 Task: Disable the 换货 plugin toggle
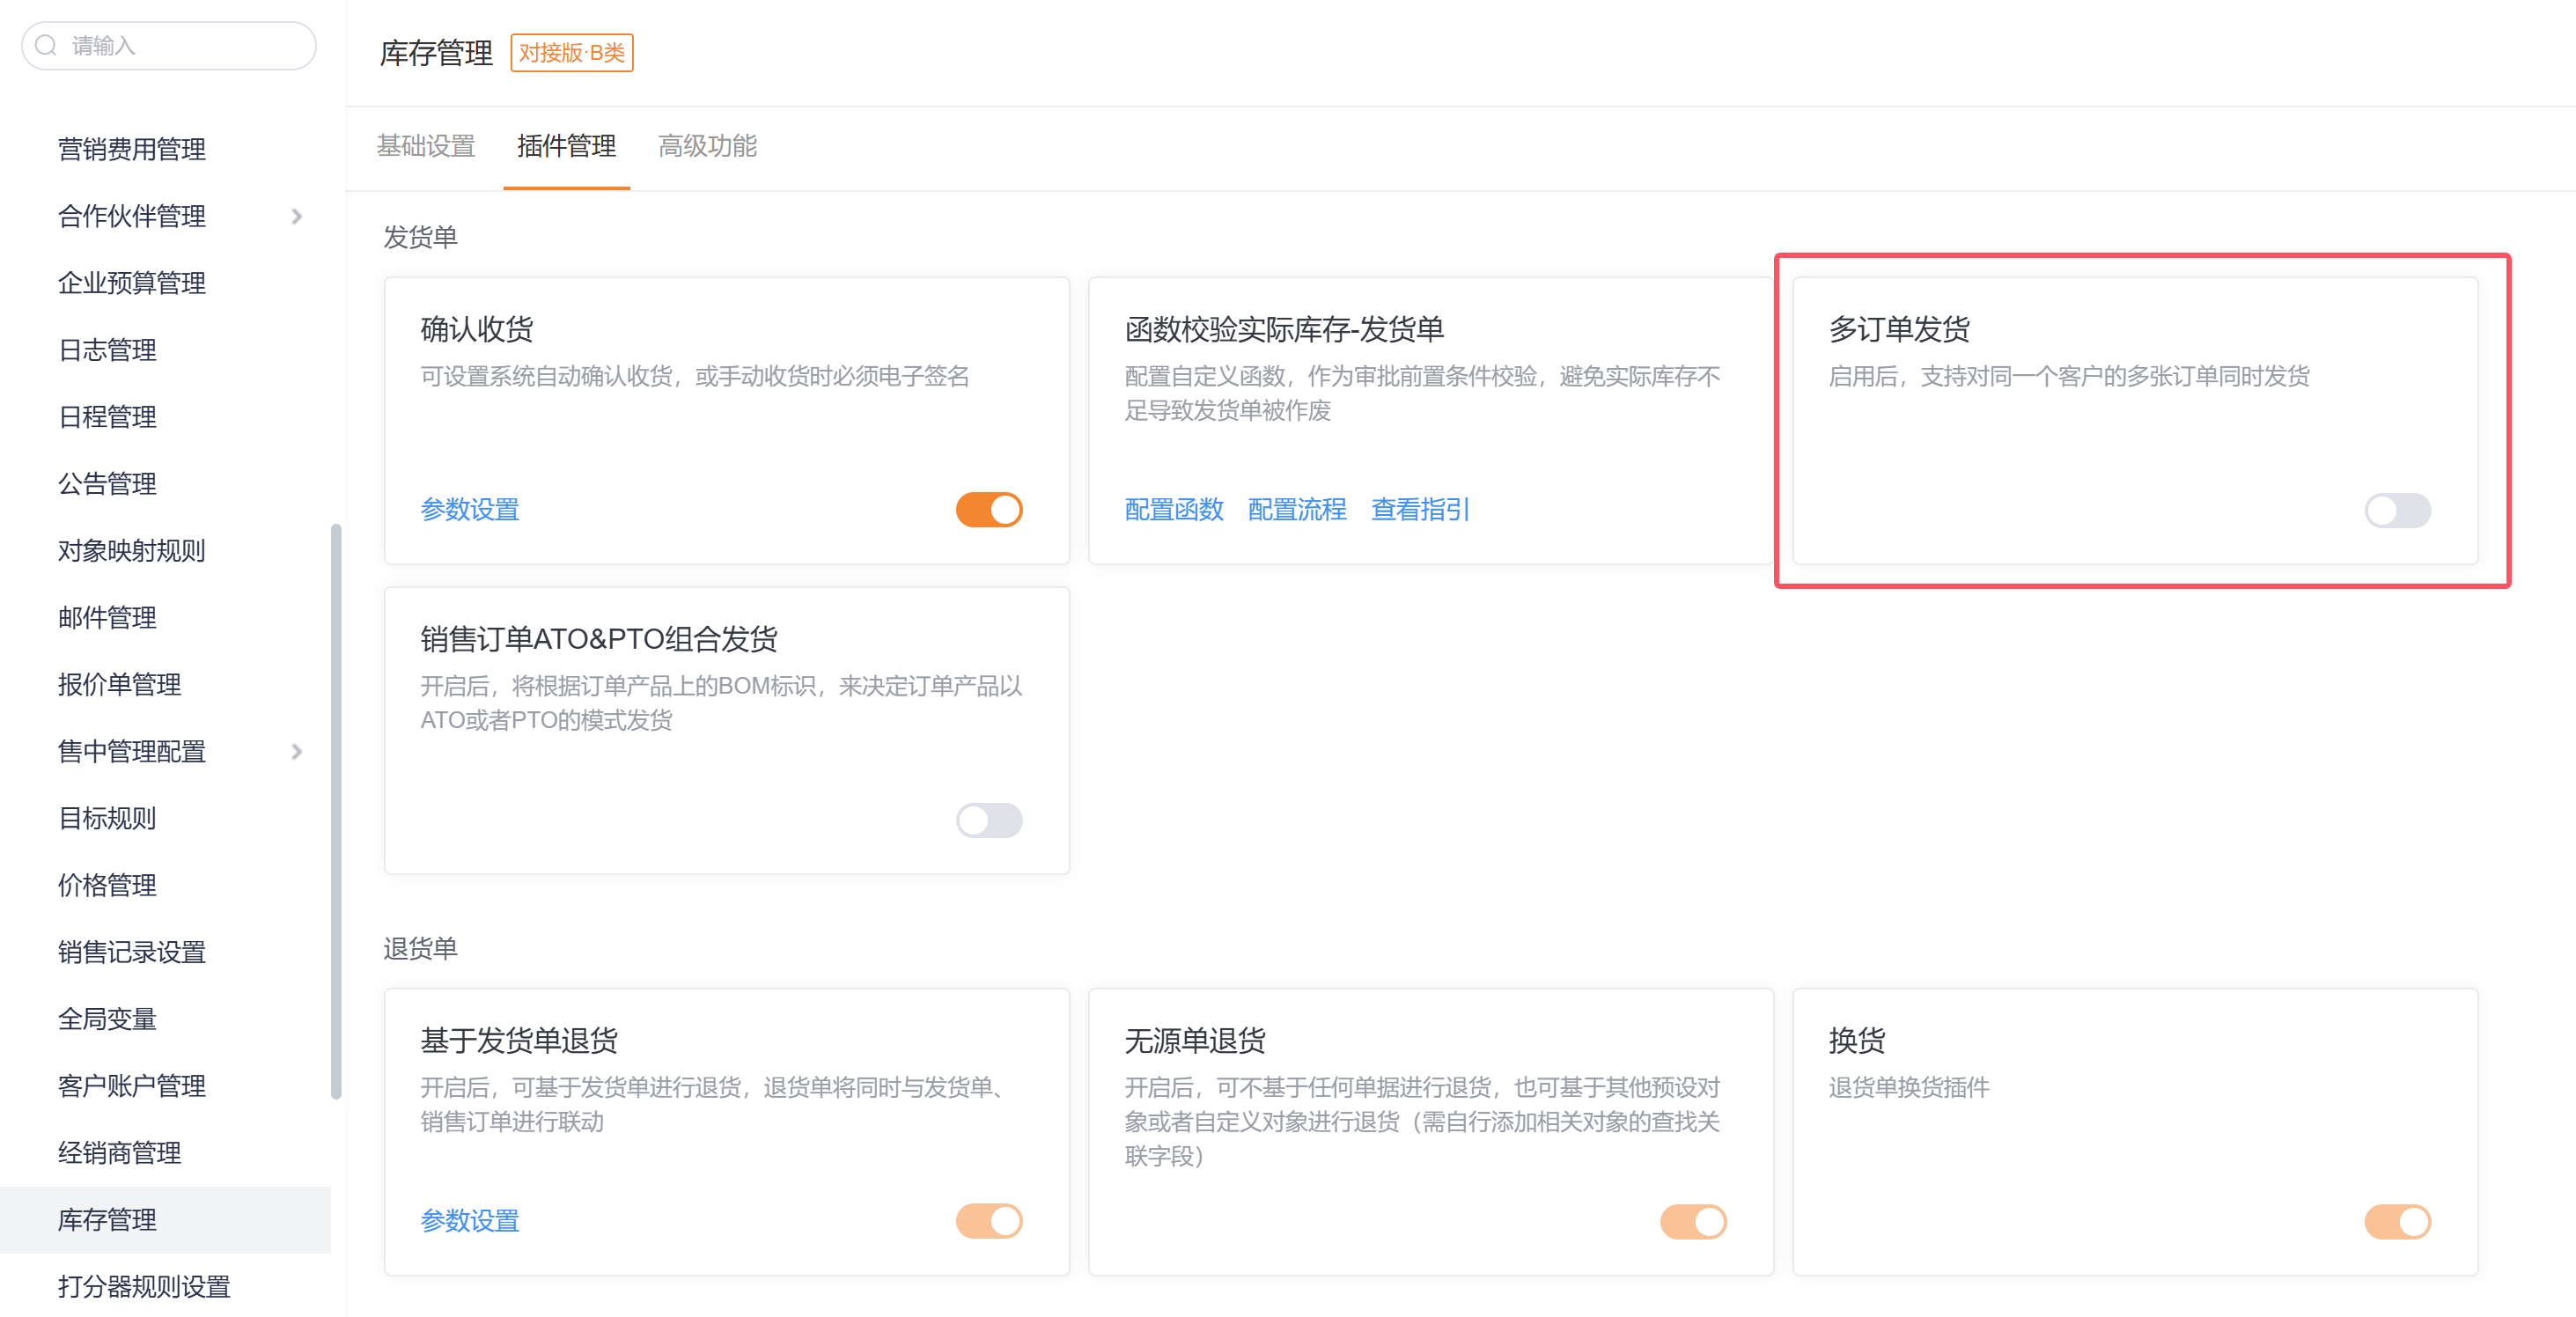tap(2396, 1221)
